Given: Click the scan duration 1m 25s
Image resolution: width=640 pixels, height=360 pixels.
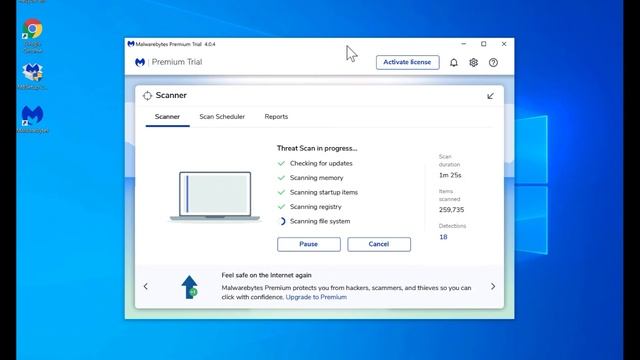Looking at the screenshot, I should 450,175.
